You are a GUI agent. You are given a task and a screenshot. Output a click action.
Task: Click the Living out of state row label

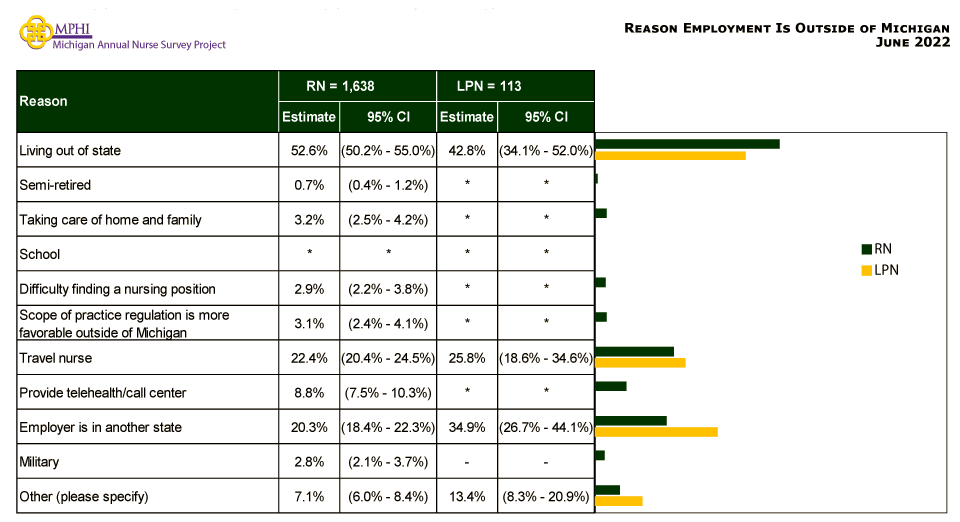pyautogui.click(x=70, y=151)
